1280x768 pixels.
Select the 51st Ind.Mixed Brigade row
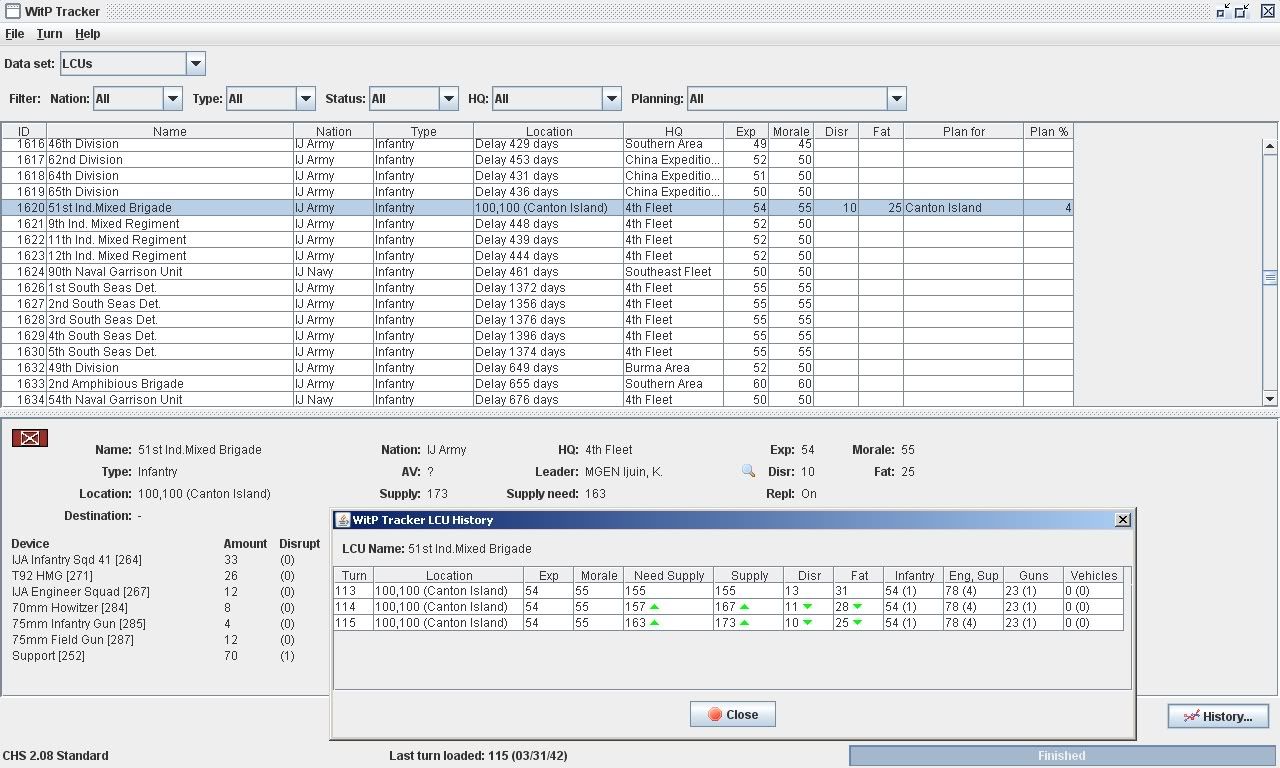pyautogui.click(x=537, y=208)
